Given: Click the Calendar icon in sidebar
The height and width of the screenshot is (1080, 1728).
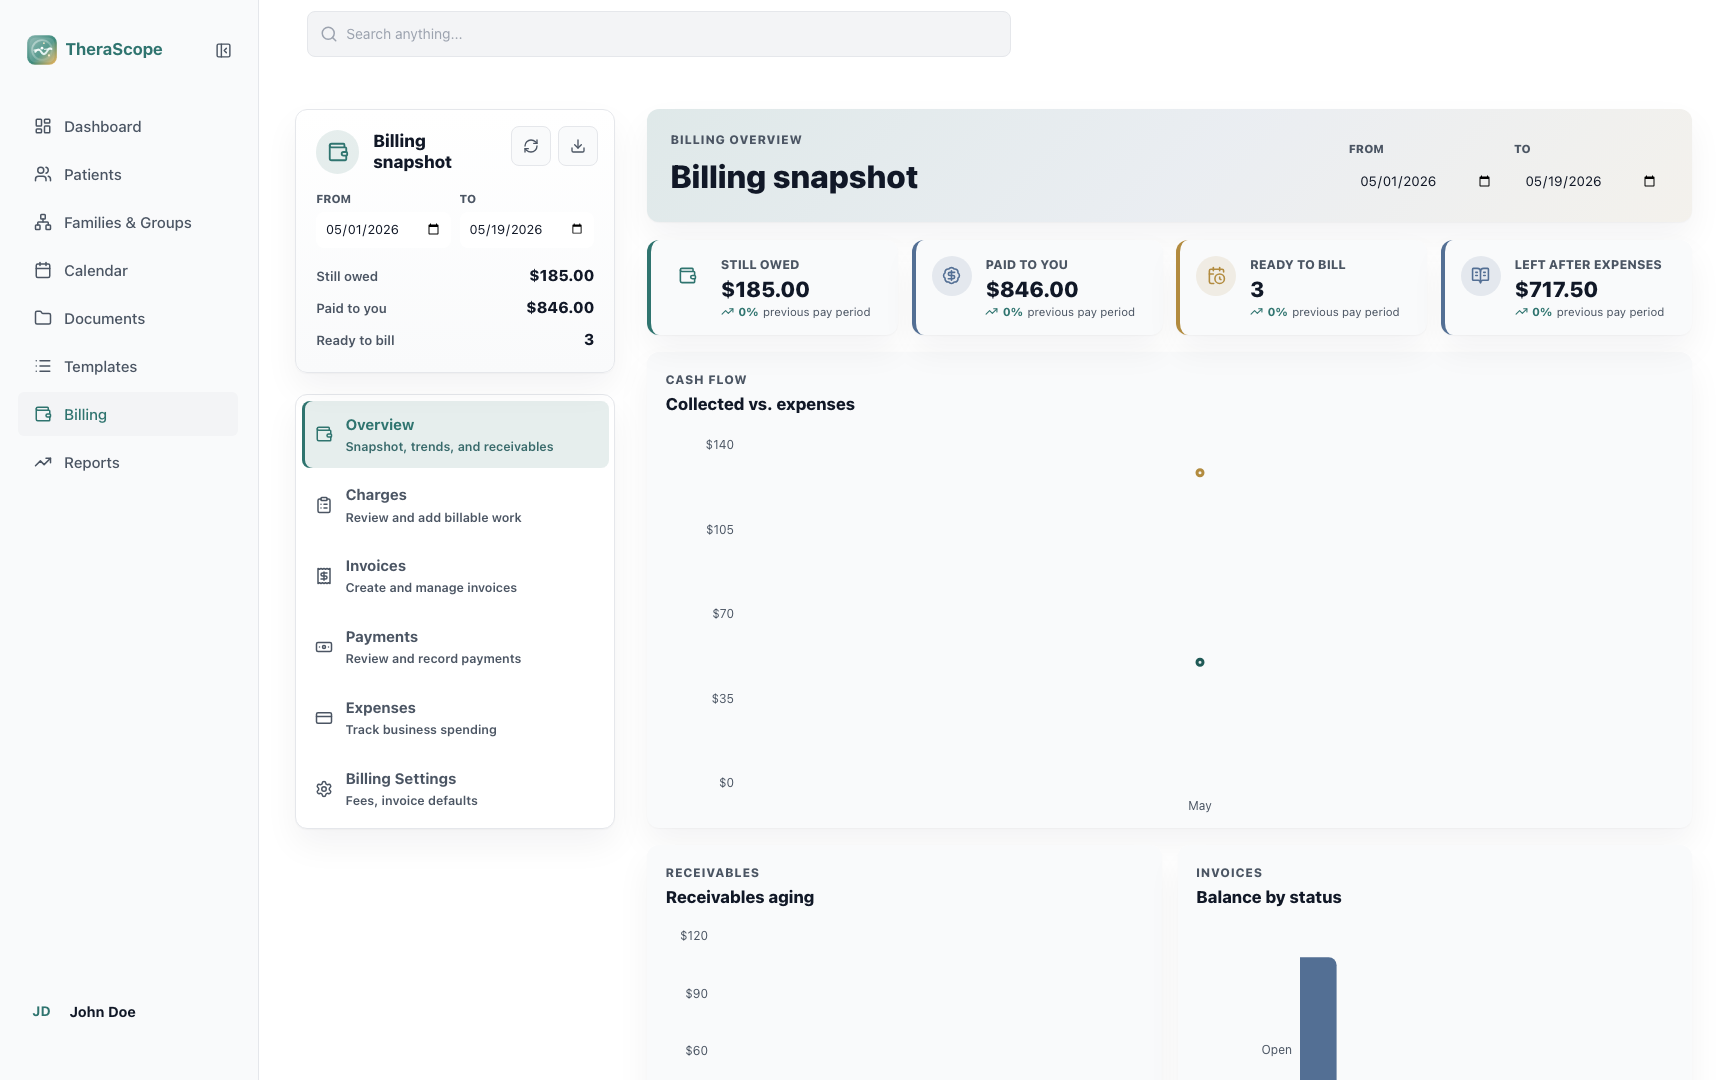Looking at the screenshot, I should click(43, 270).
